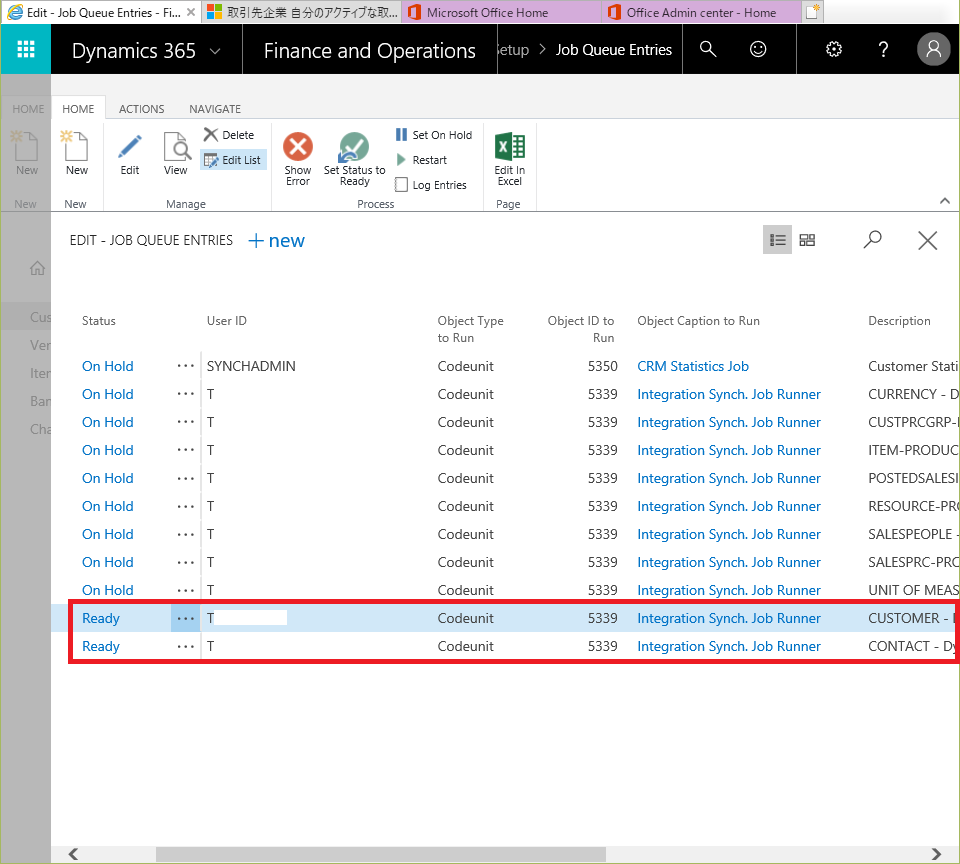Open new tab in the browser
The image size is (960, 864).
812,12
